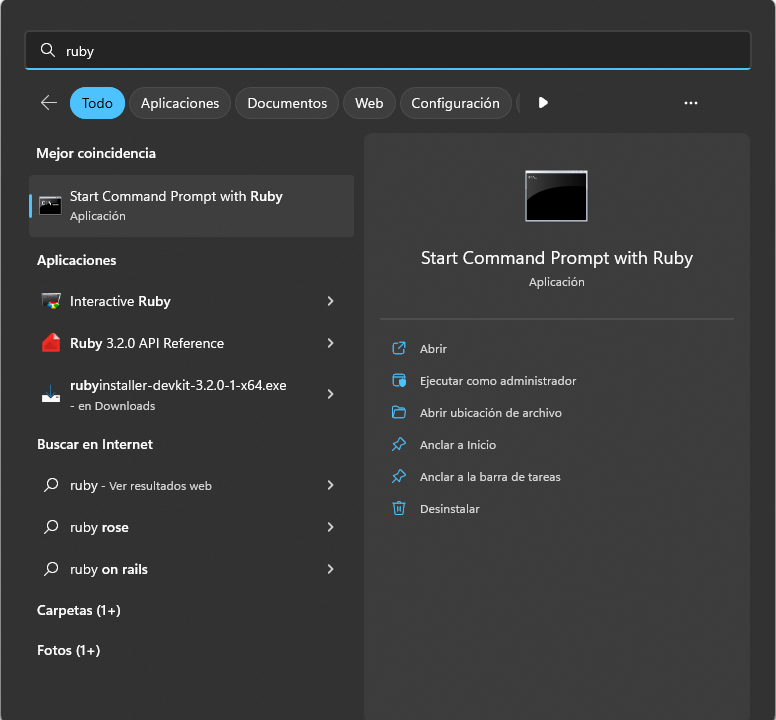Click search icon beside ruby rose

[51, 527]
